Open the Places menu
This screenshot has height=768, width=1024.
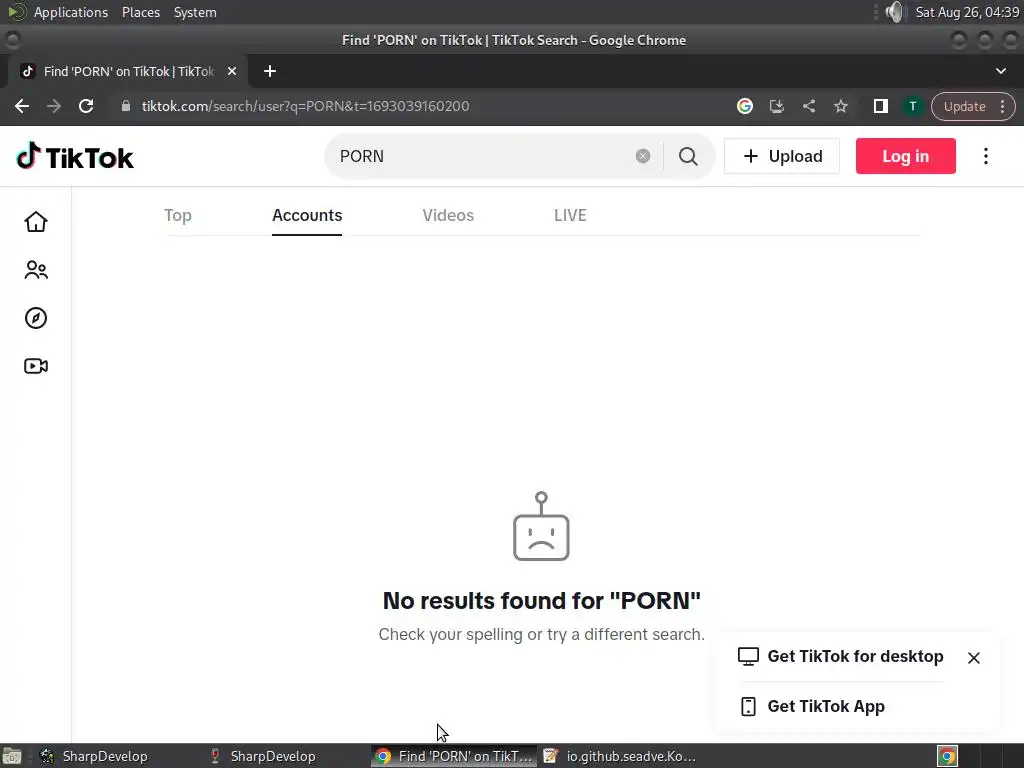click(140, 12)
